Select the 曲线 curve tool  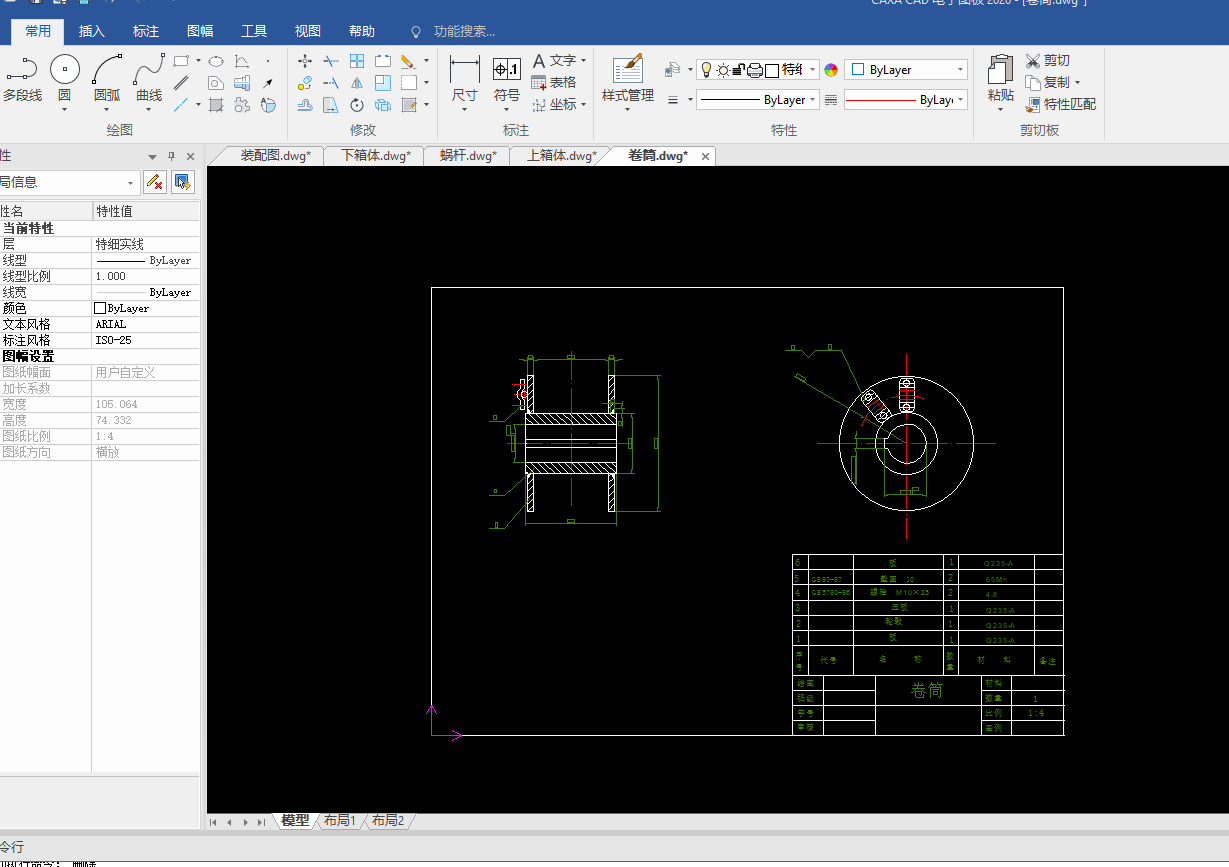coord(149,79)
